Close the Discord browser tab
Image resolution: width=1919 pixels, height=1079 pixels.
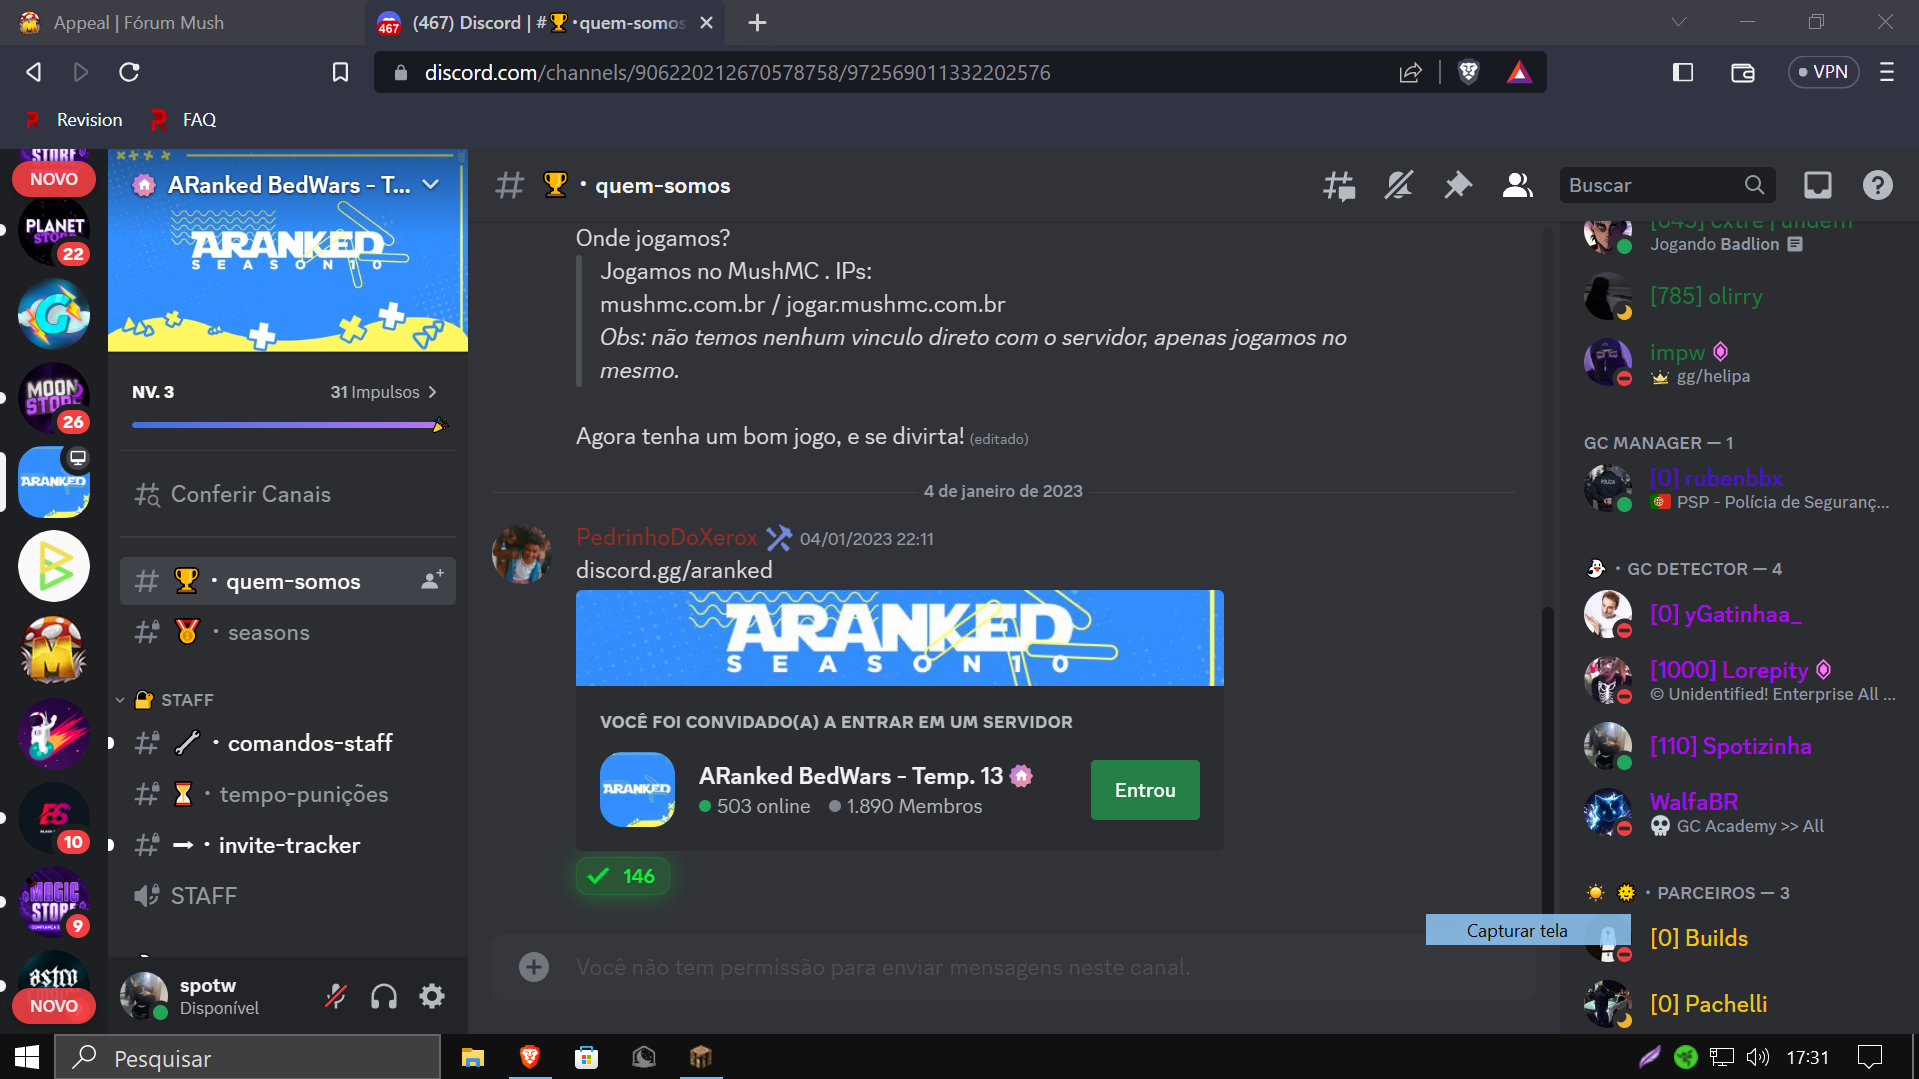pyautogui.click(x=706, y=22)
